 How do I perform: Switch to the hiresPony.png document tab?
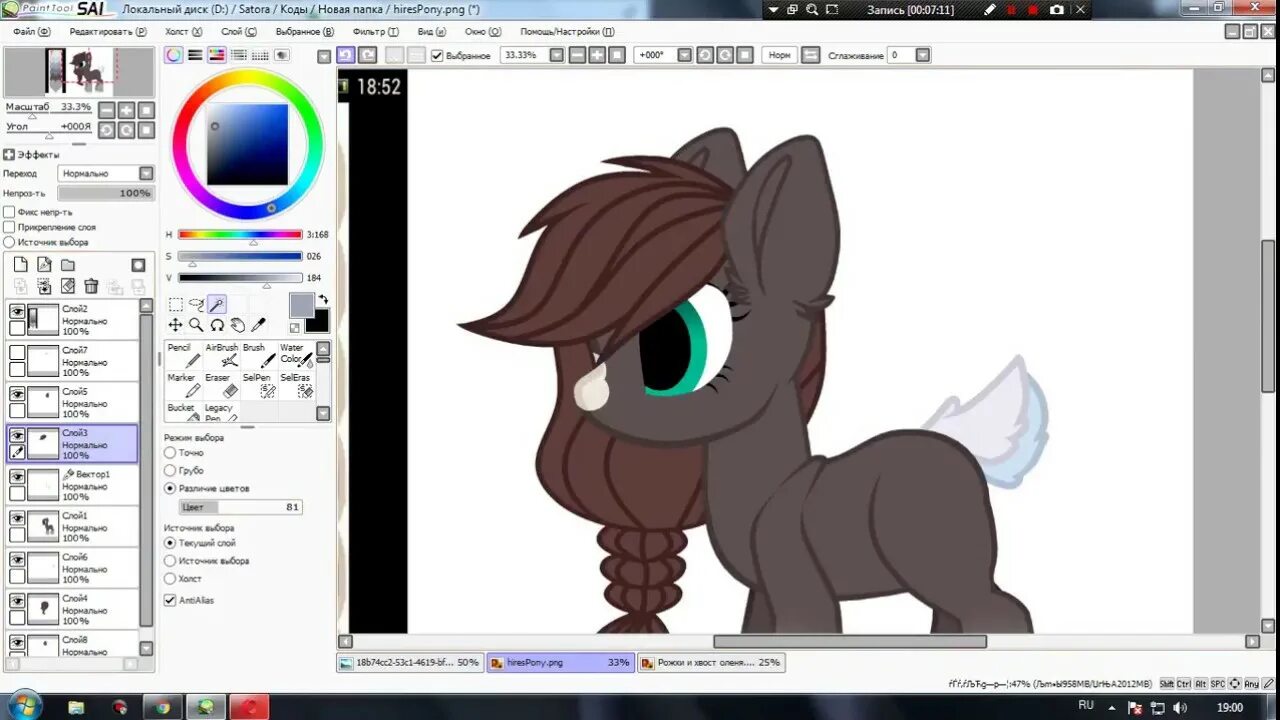(560, 662)
